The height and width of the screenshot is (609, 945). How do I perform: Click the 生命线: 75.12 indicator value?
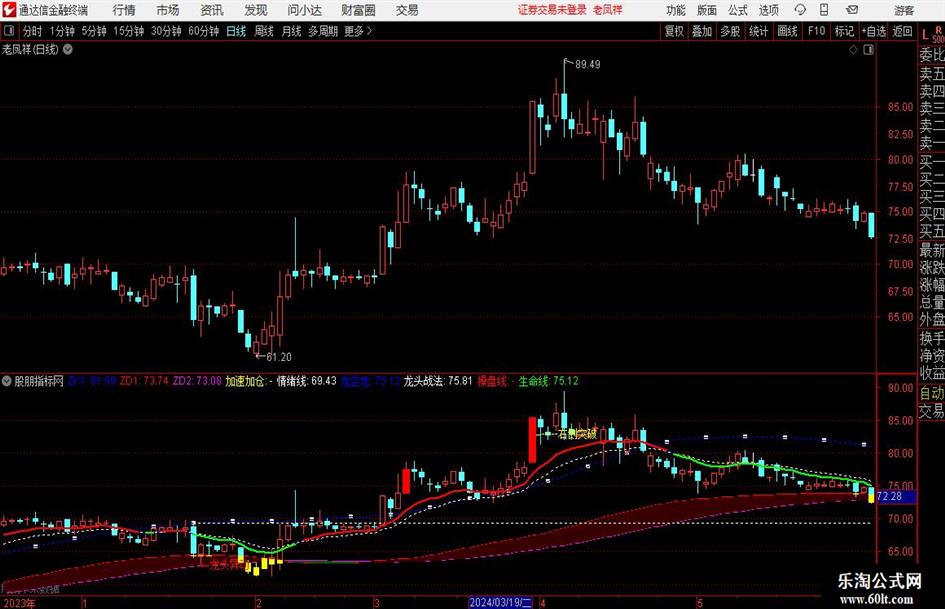(x=548, y=381)
